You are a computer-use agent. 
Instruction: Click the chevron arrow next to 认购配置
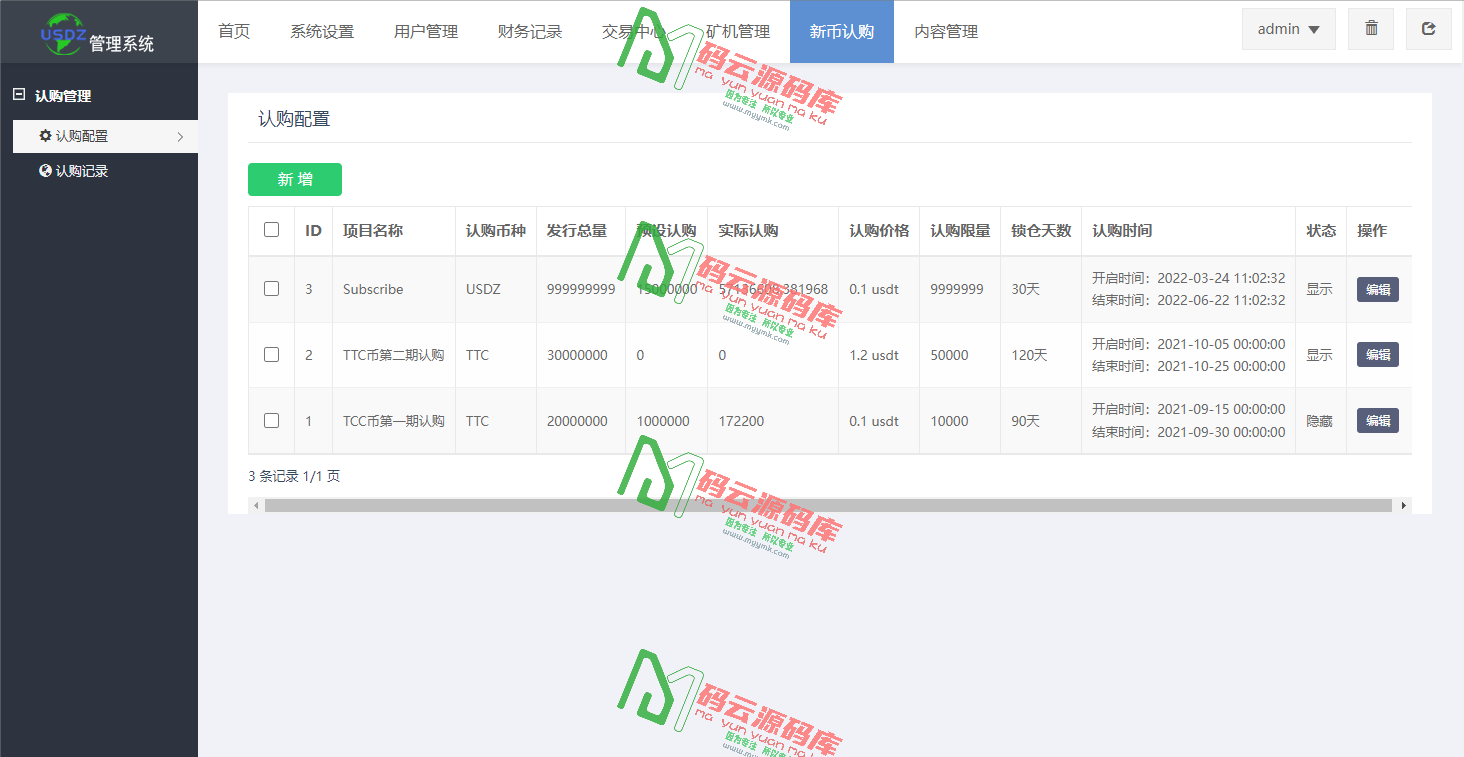(180, 137)
